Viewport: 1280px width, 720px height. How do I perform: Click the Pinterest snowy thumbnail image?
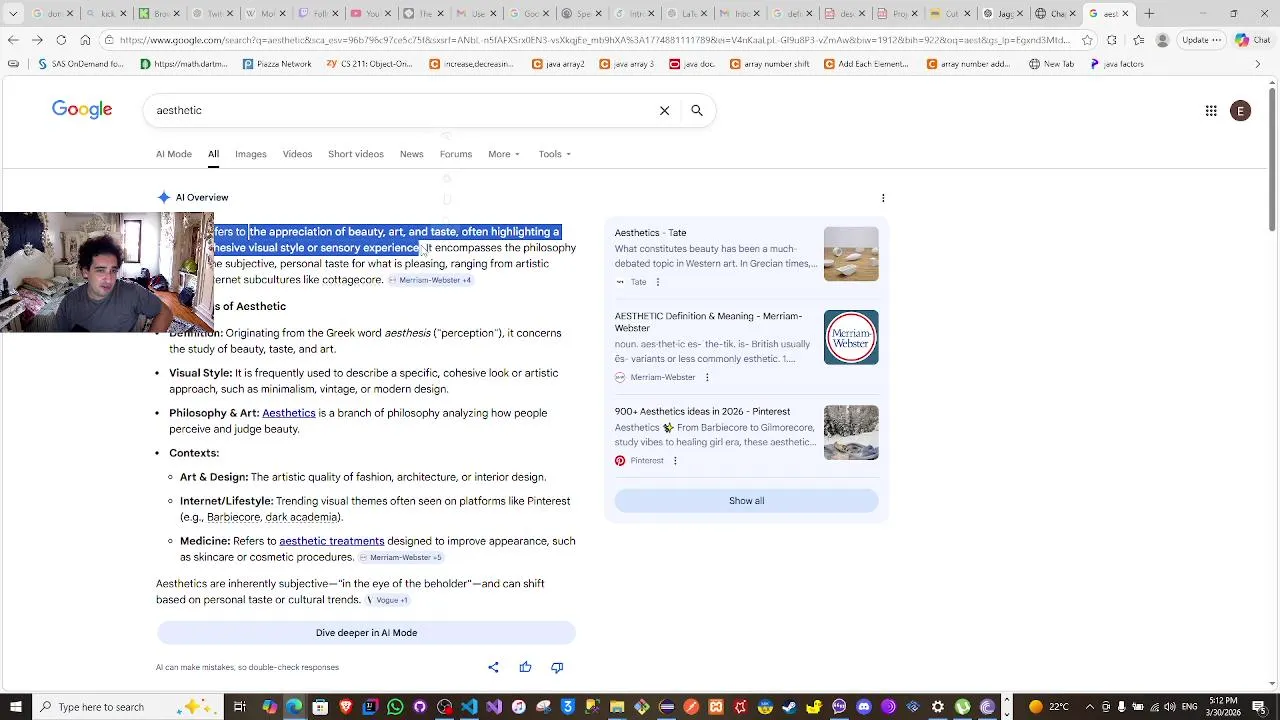click(x=851, y=432)
